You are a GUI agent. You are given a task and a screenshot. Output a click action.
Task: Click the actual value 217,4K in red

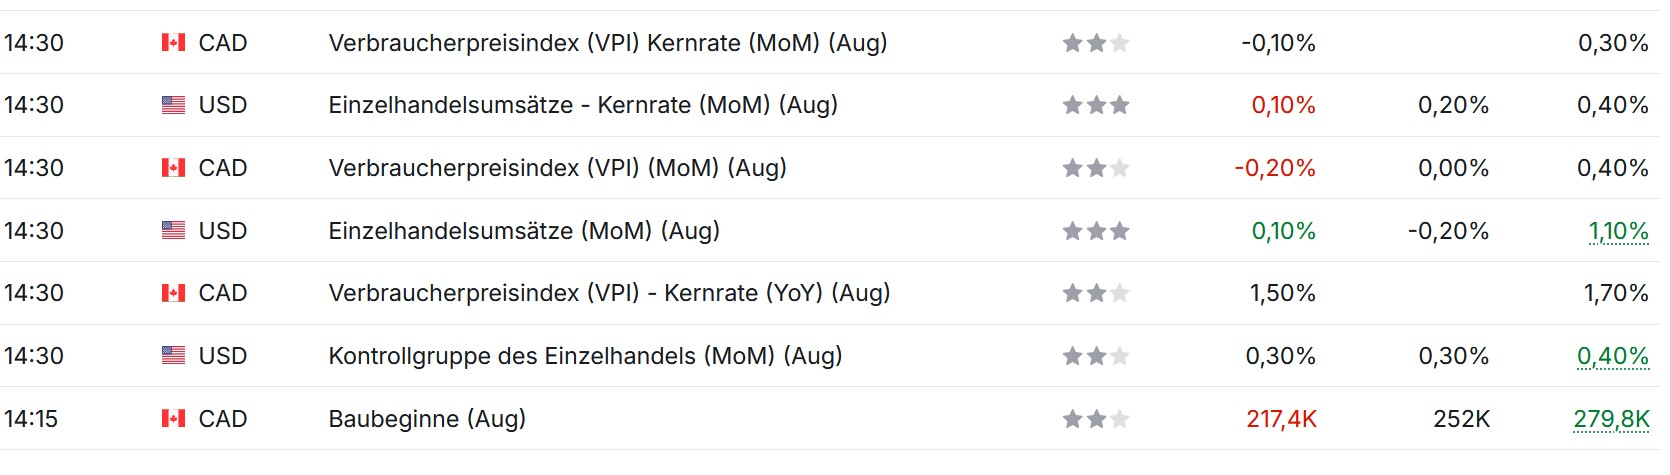[x=1281, y=419]
